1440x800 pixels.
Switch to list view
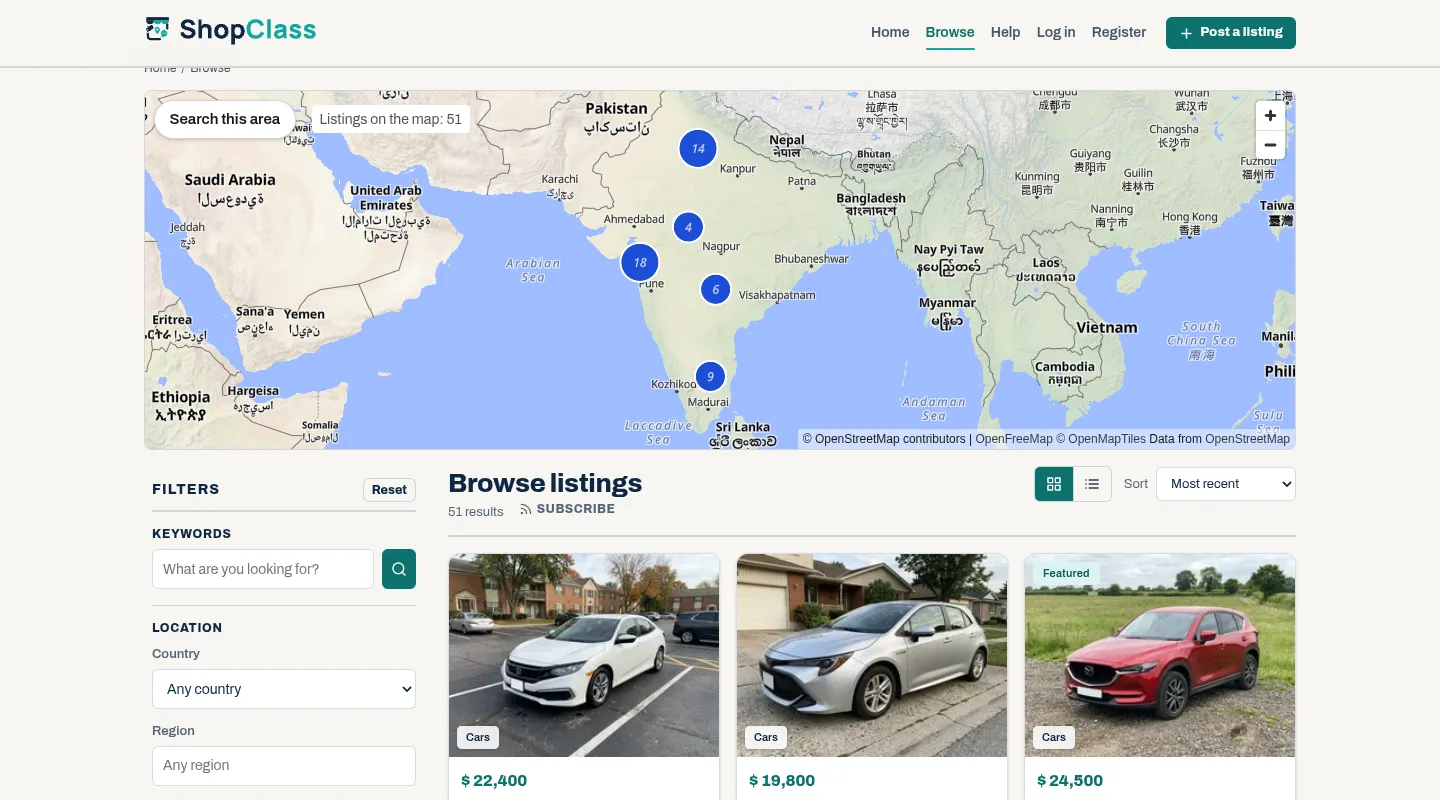[1092, 484]
